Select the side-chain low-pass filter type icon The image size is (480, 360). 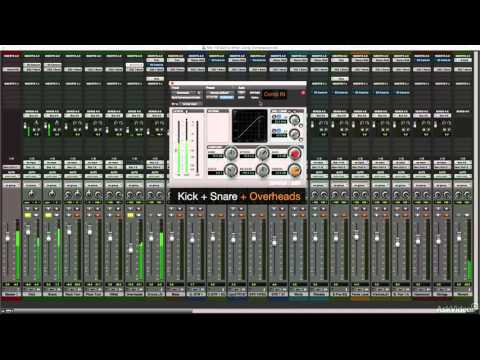(x=279, y=130)
